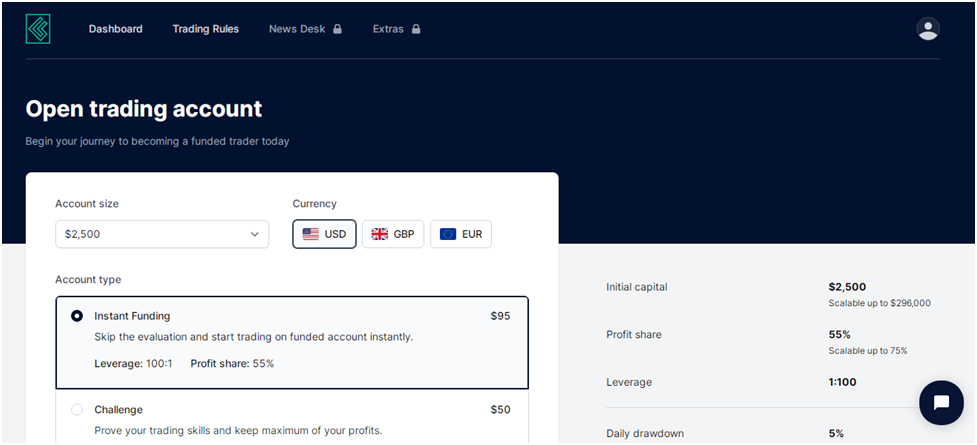Click the lock icon beside Extras
Image resolution: width=977 pixels, height=445 pixels.
pyautogui.click(x=416, y=29)
